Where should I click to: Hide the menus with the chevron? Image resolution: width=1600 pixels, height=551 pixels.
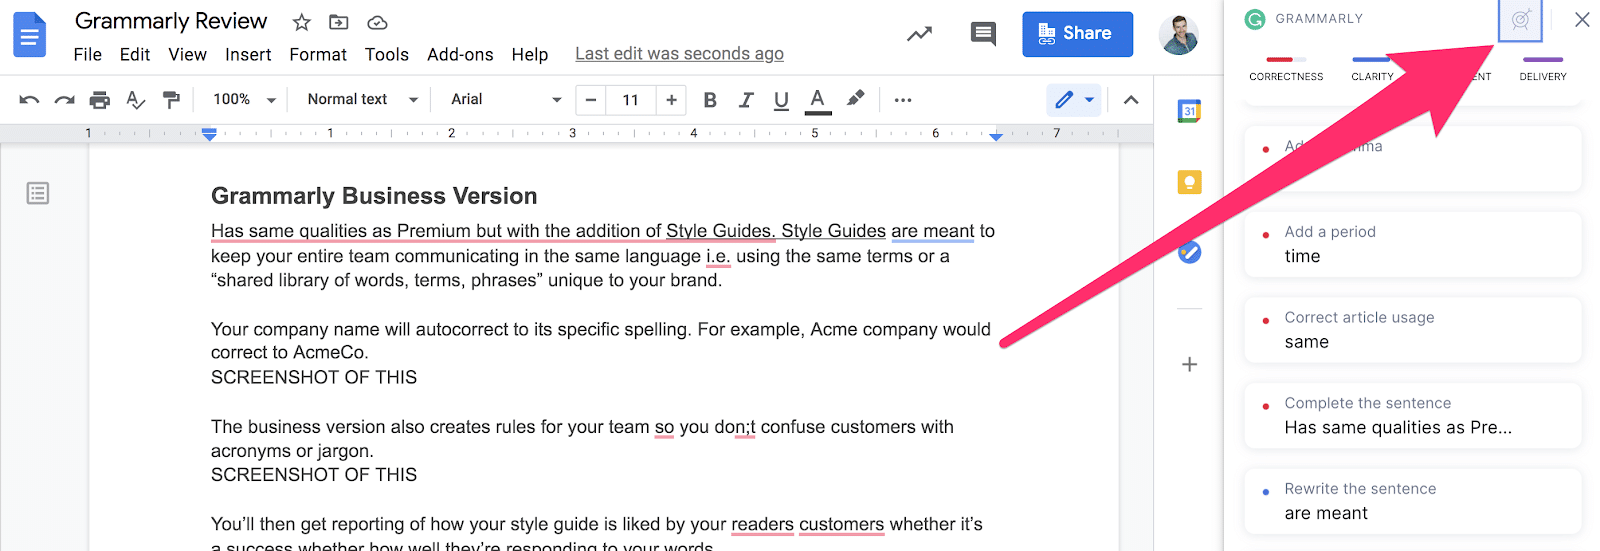pyautogui.click(x=1131, y=100)
